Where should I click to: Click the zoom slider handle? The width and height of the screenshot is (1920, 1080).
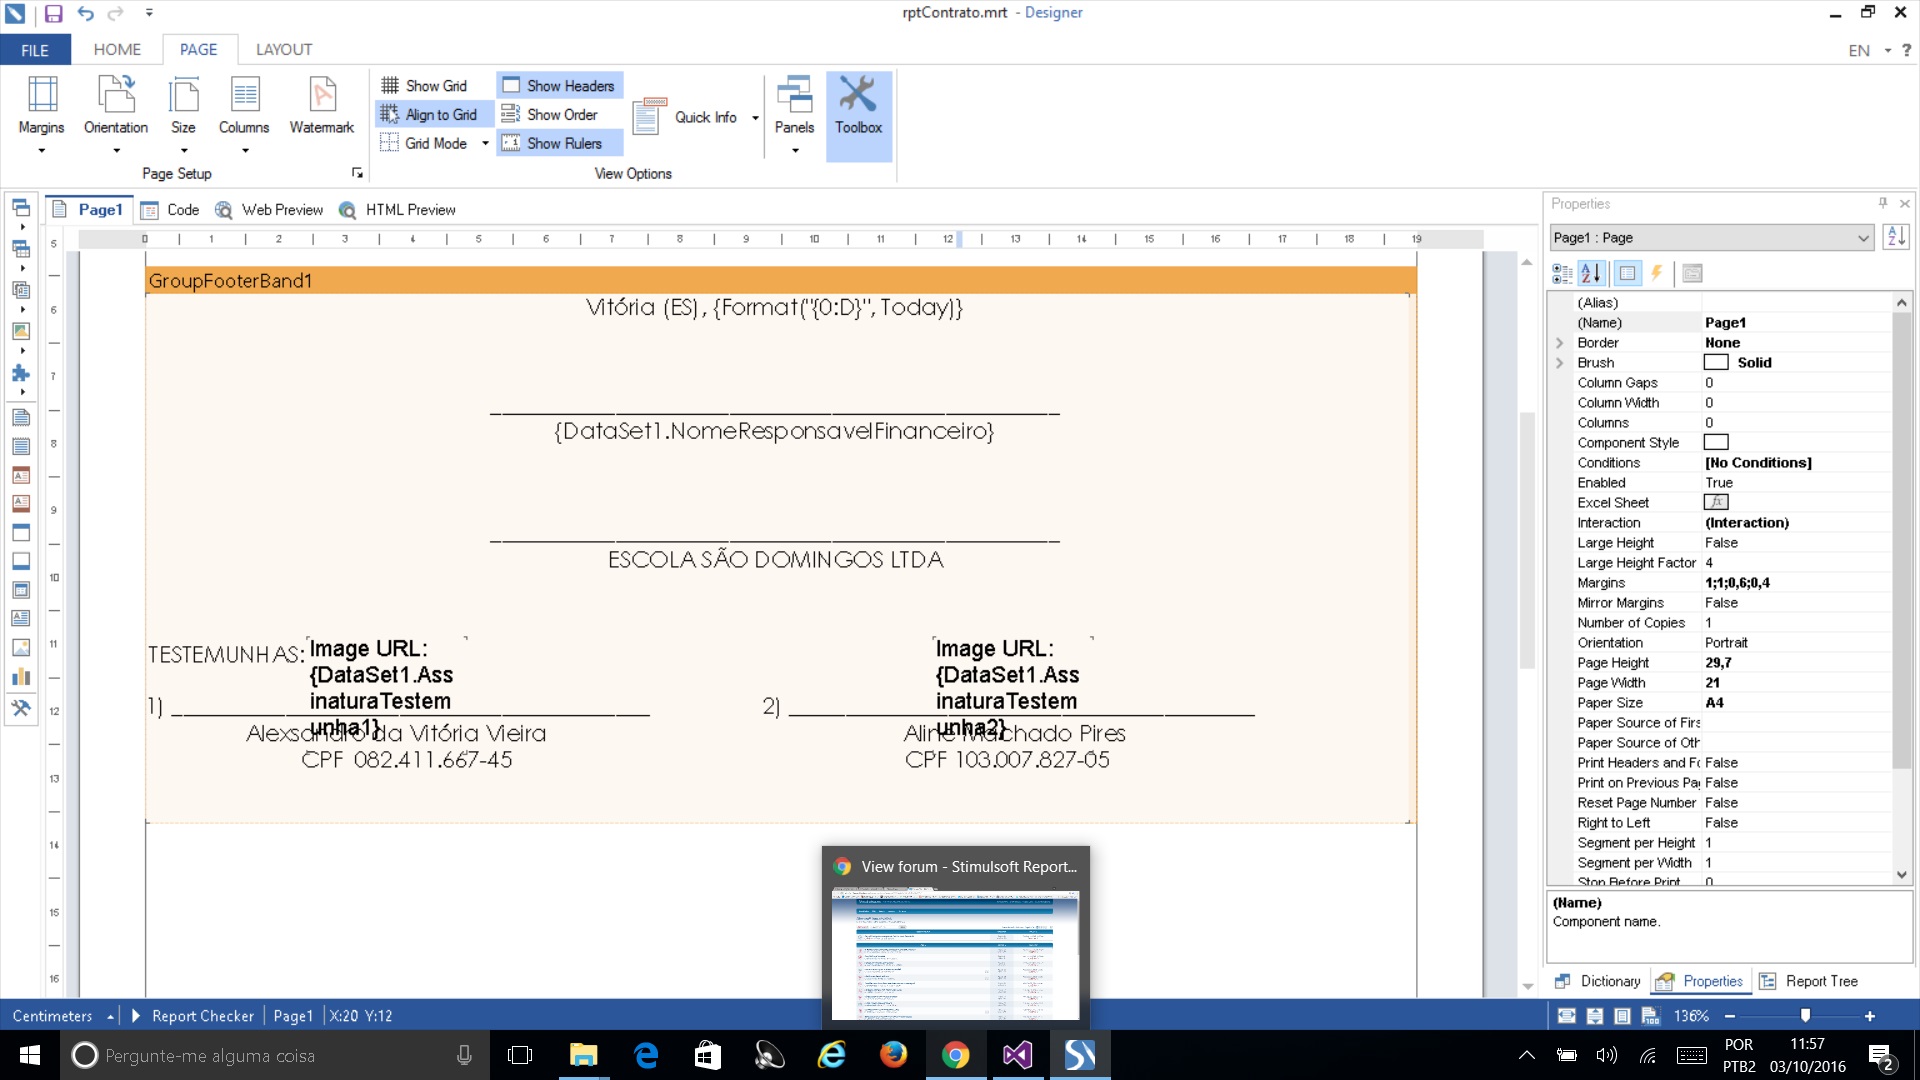1805,1016
